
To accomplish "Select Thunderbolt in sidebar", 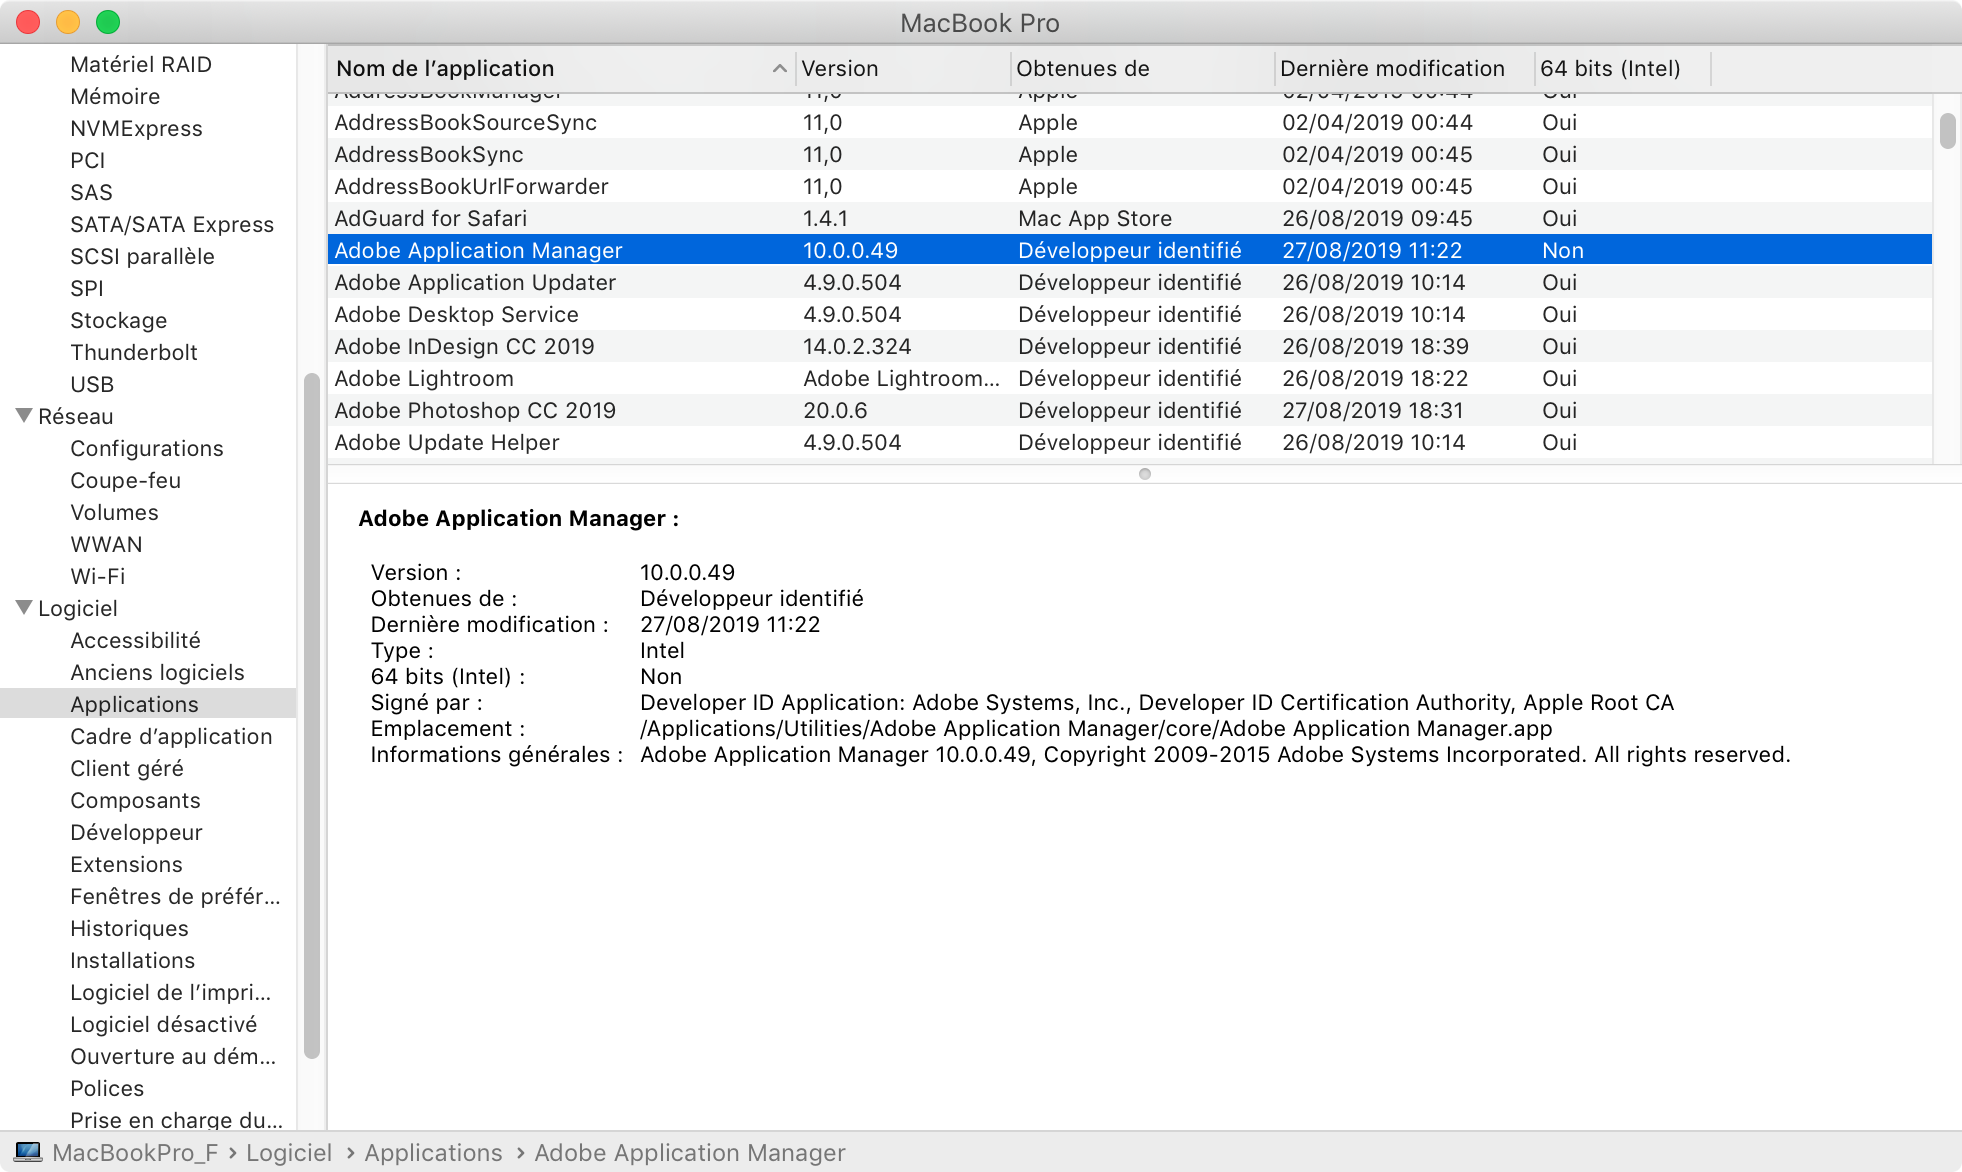I will tap(134, 352).
